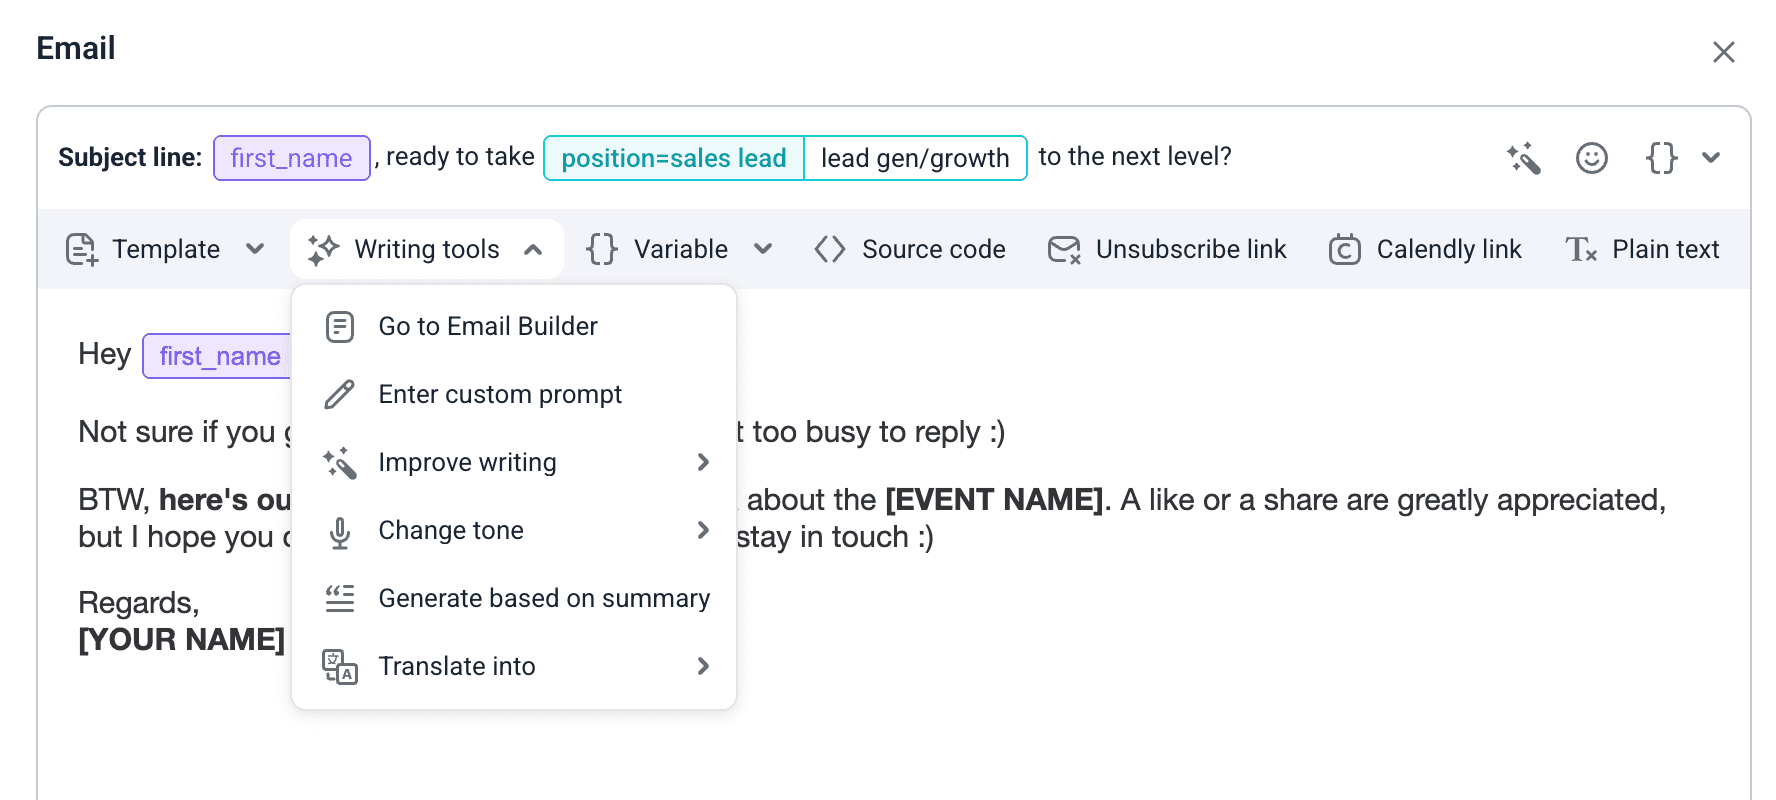Choose Enter custom prompt option
1776x800 pixels.
(x=499, y=394)
